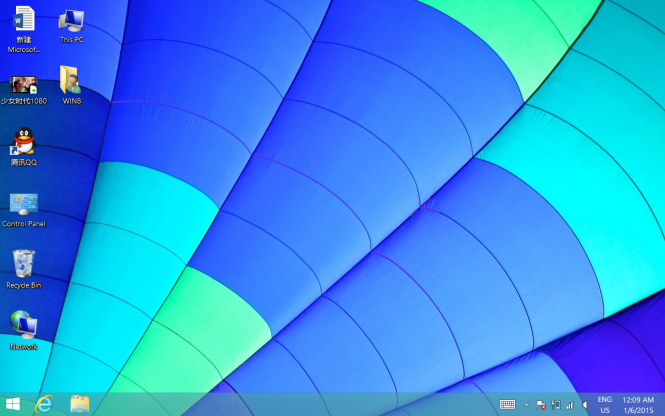
Task: Switch input language ENG US indicator
Action: [x=605, y=405]
